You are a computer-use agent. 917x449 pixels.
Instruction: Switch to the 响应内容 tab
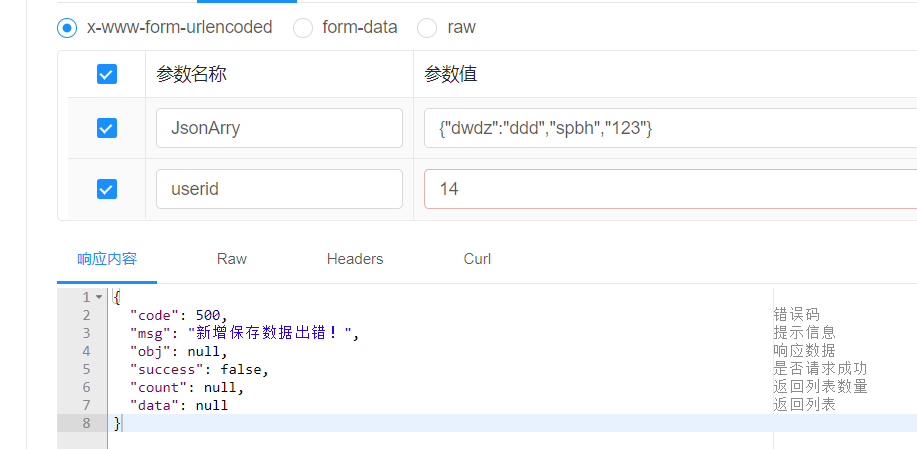(x=107, y=259)
